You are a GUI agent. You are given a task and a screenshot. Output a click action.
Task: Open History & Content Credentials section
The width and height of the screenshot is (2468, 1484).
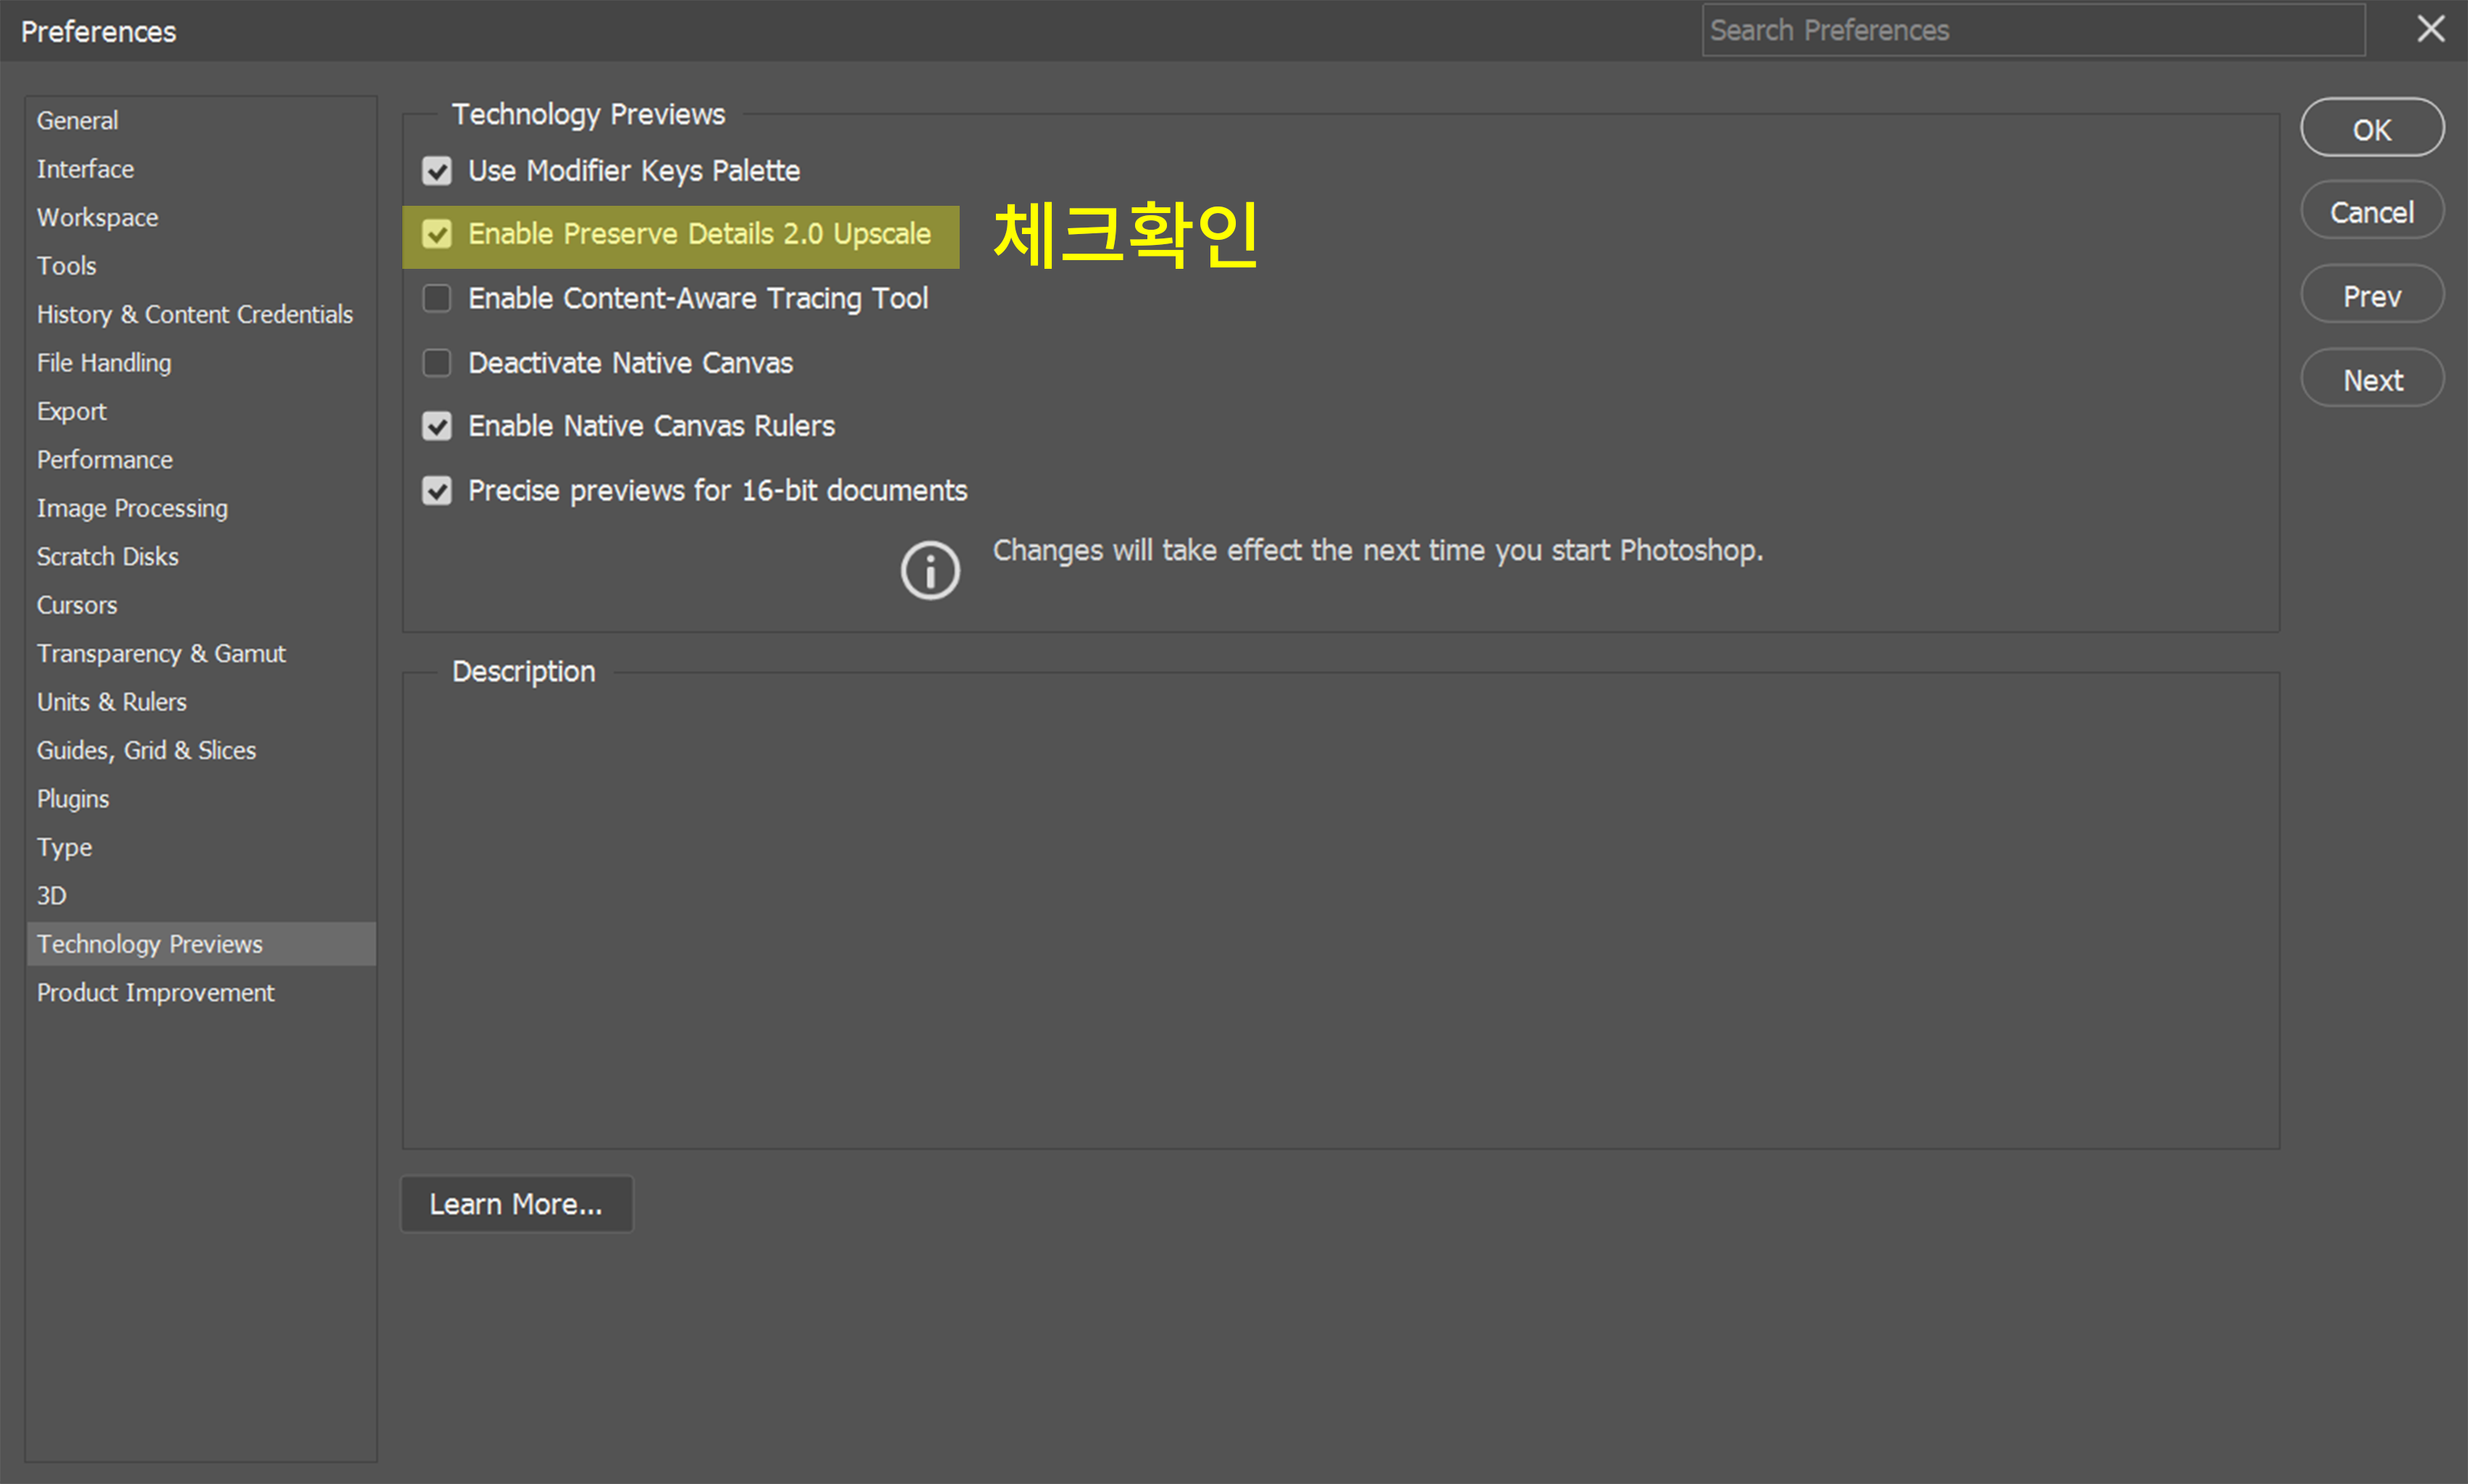(x=195, y=314)
